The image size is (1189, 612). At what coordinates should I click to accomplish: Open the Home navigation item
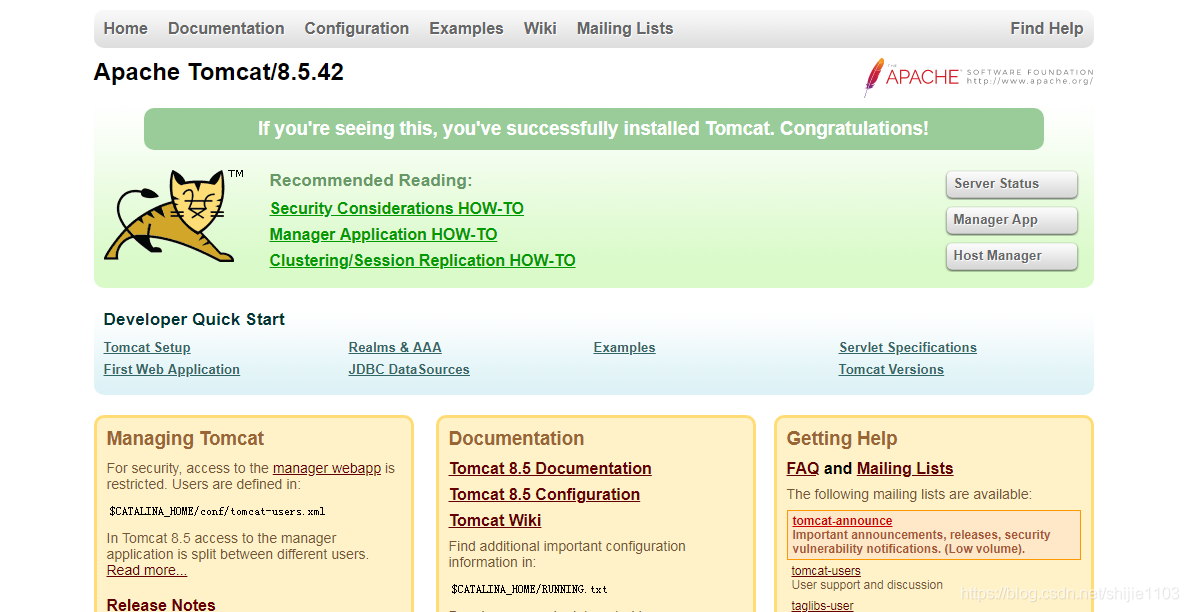125,29
